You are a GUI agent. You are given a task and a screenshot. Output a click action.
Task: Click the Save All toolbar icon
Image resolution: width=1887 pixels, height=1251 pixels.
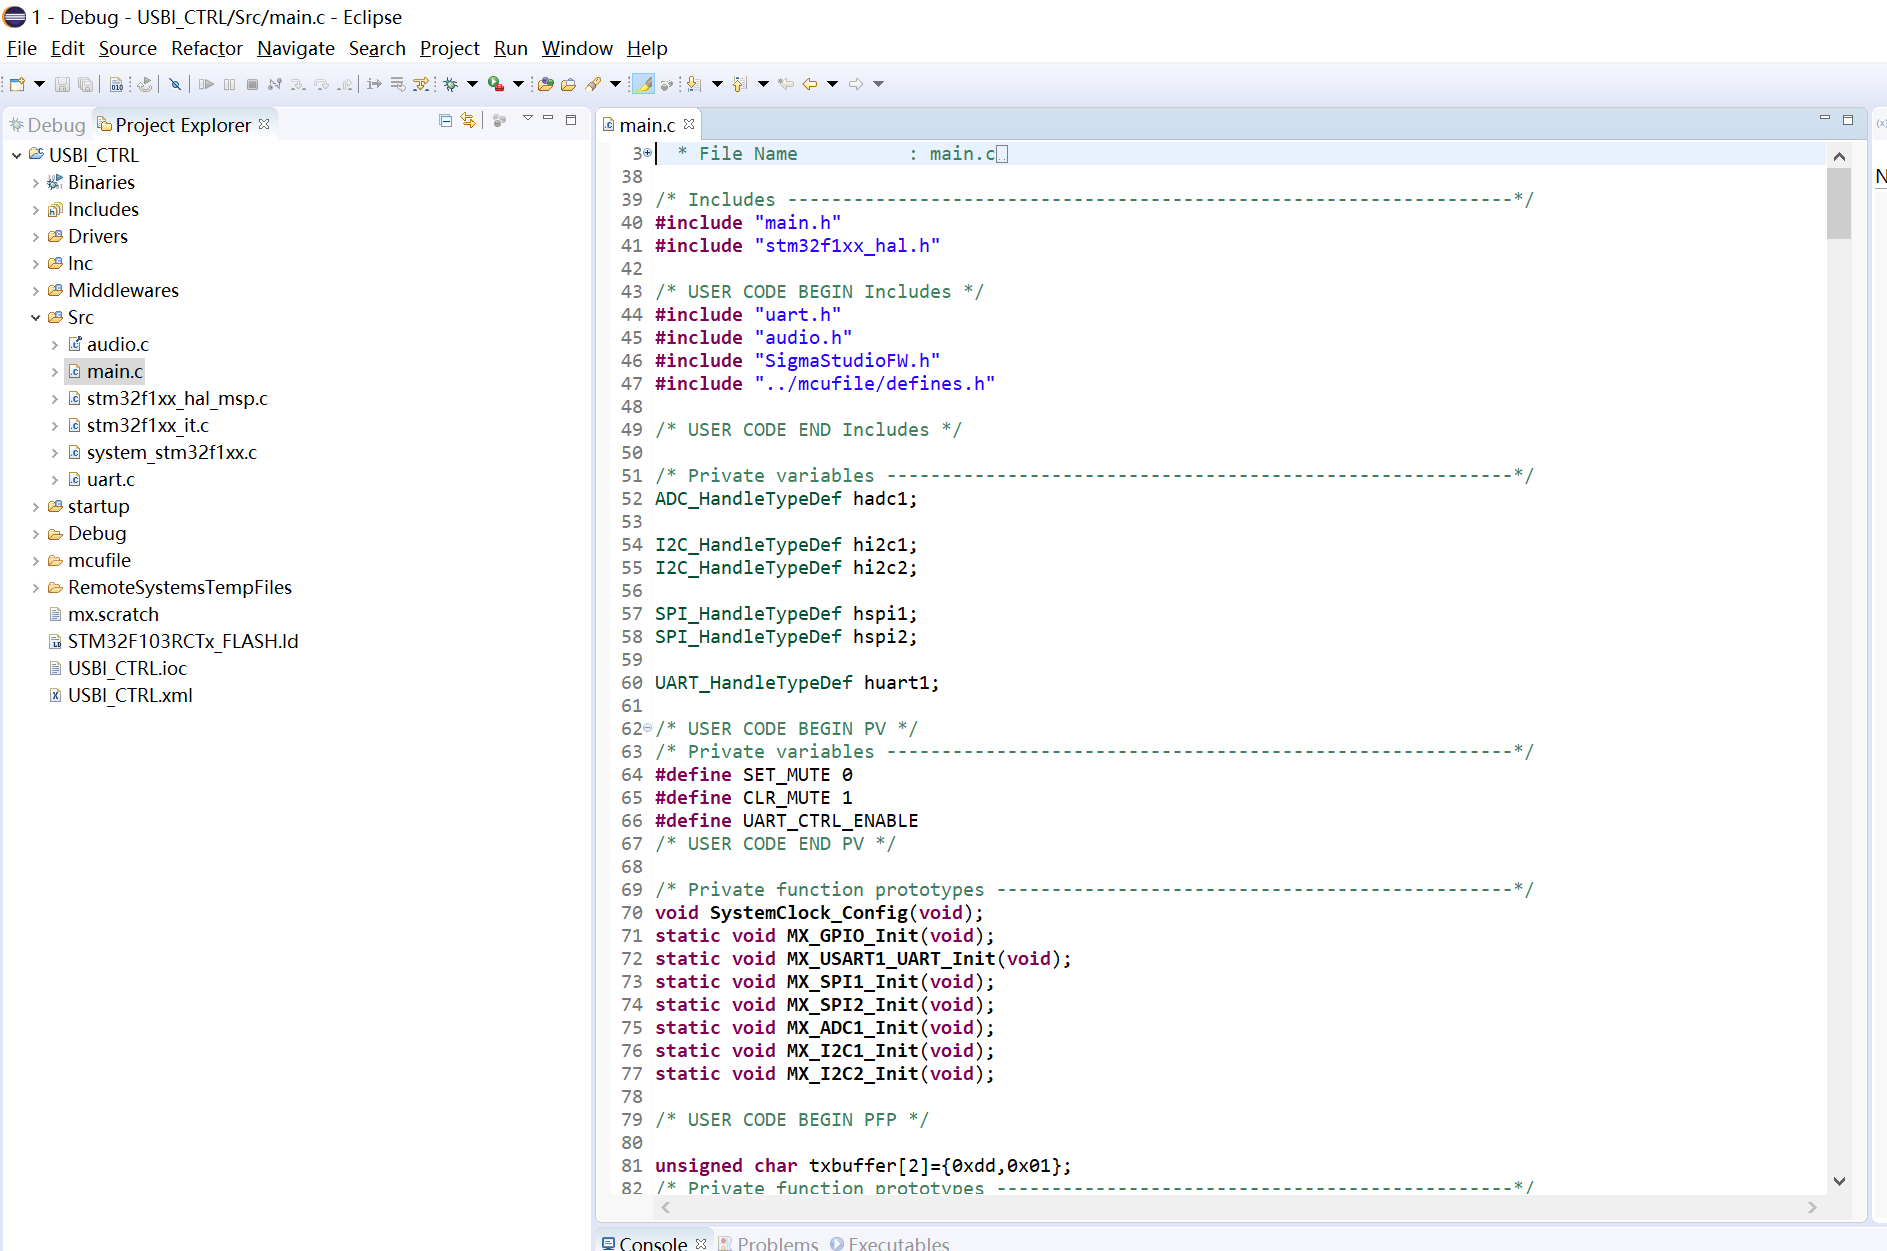(x=86, y=84)
